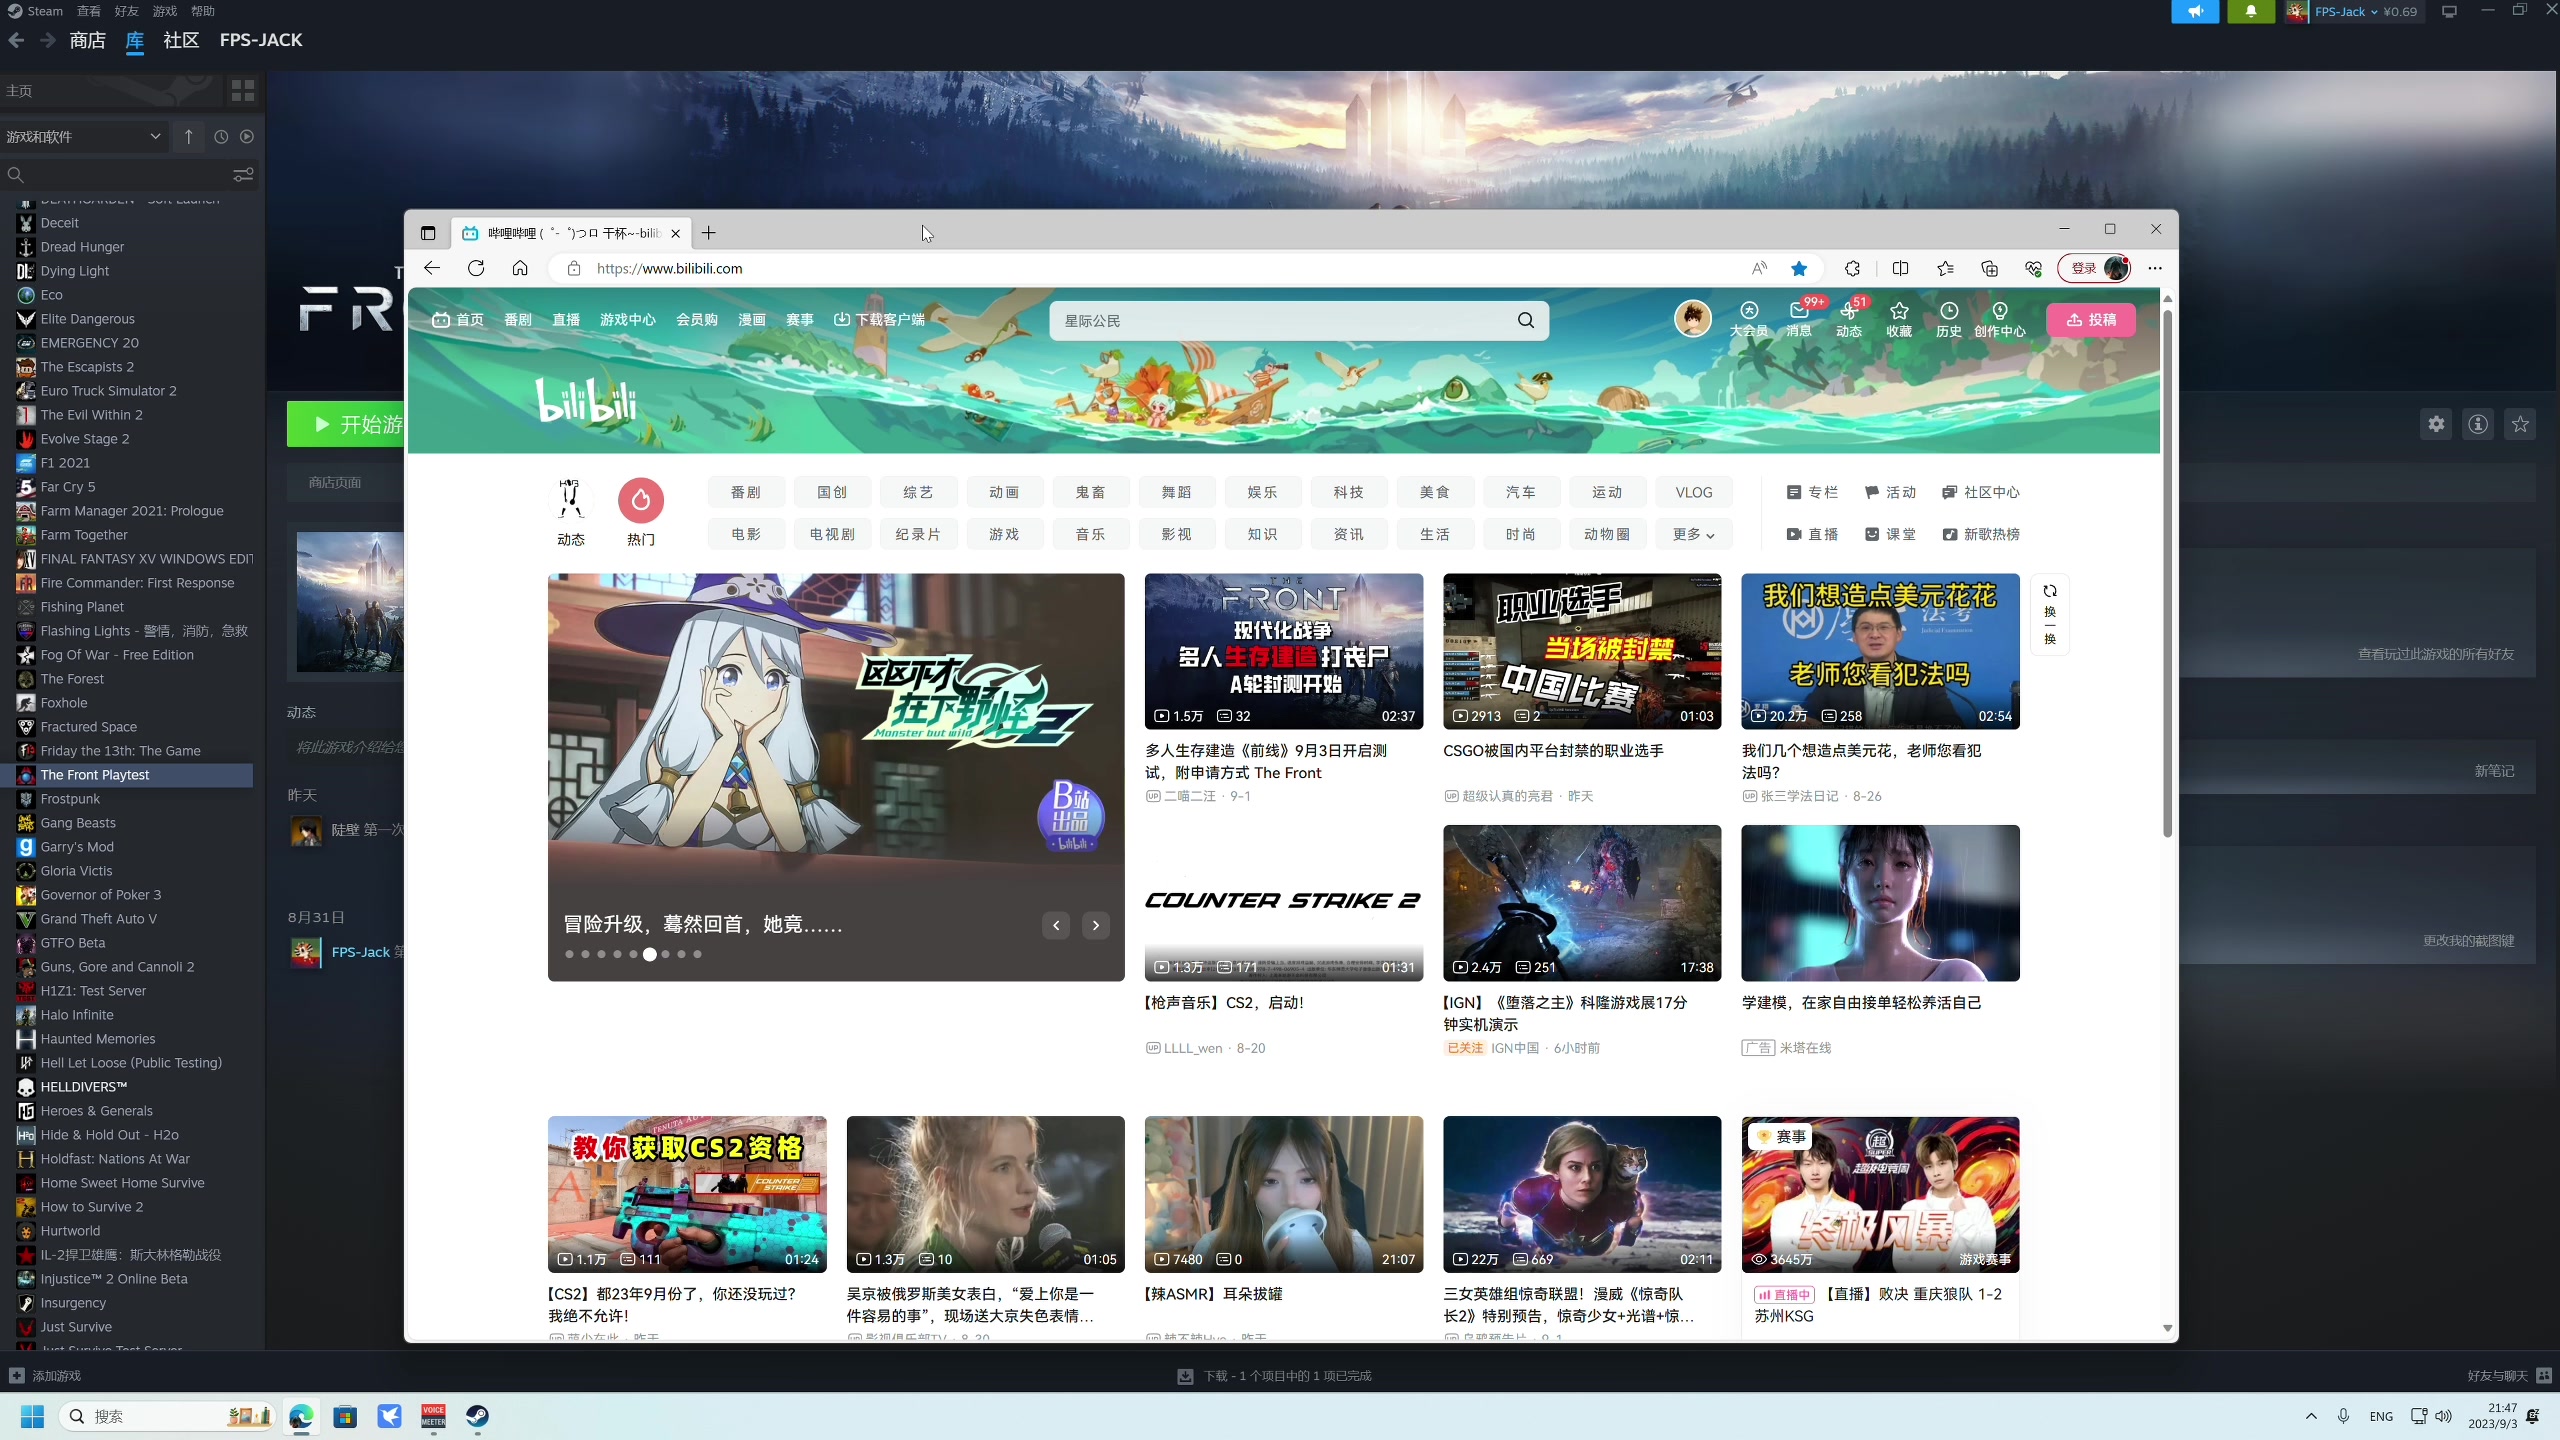Open Steam 游戏 menu

(x=165, y=11)
